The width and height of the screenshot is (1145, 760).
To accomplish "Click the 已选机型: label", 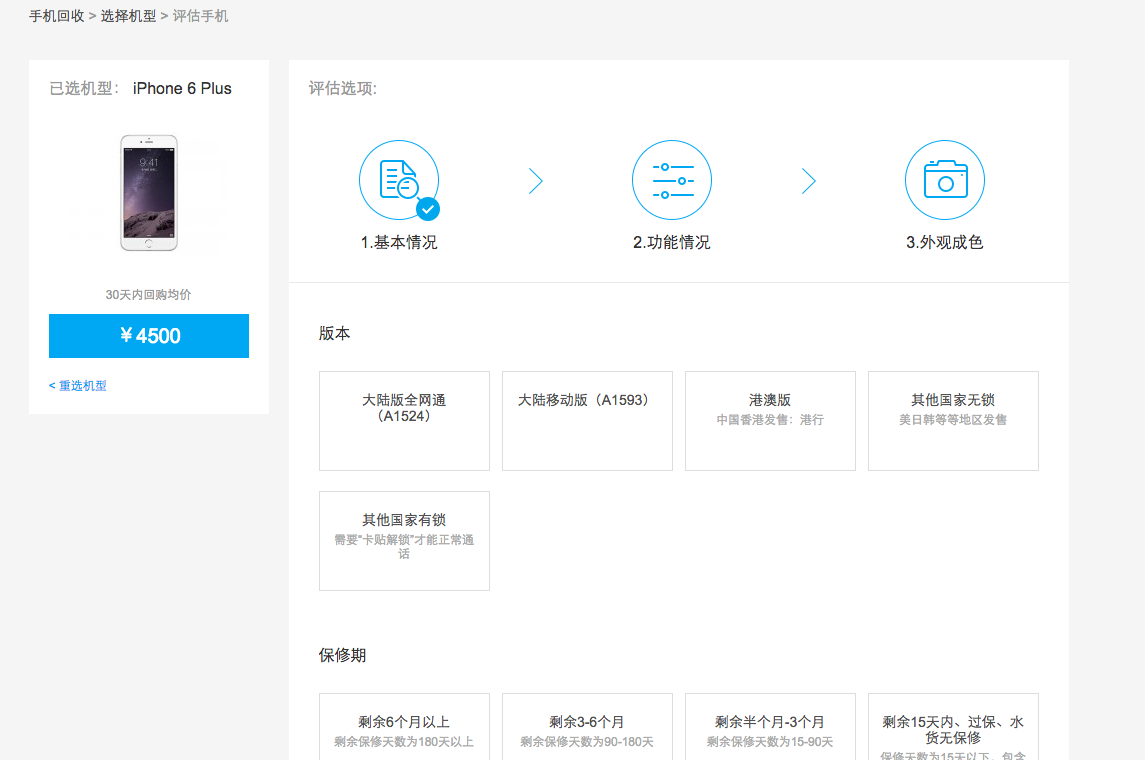I will click(x=83, y=88).
